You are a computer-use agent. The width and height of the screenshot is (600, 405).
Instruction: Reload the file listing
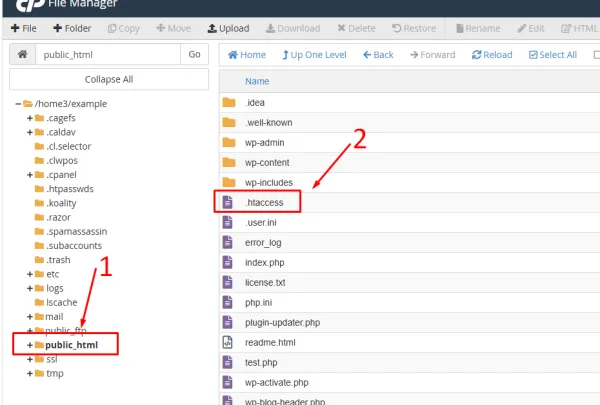tap(492, 55)
